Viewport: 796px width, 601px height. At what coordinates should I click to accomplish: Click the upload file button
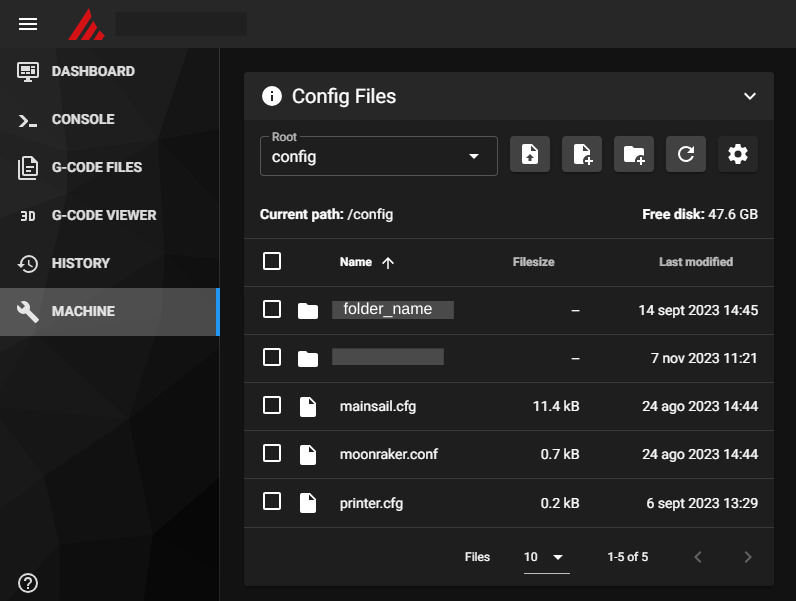click(530, 154)
